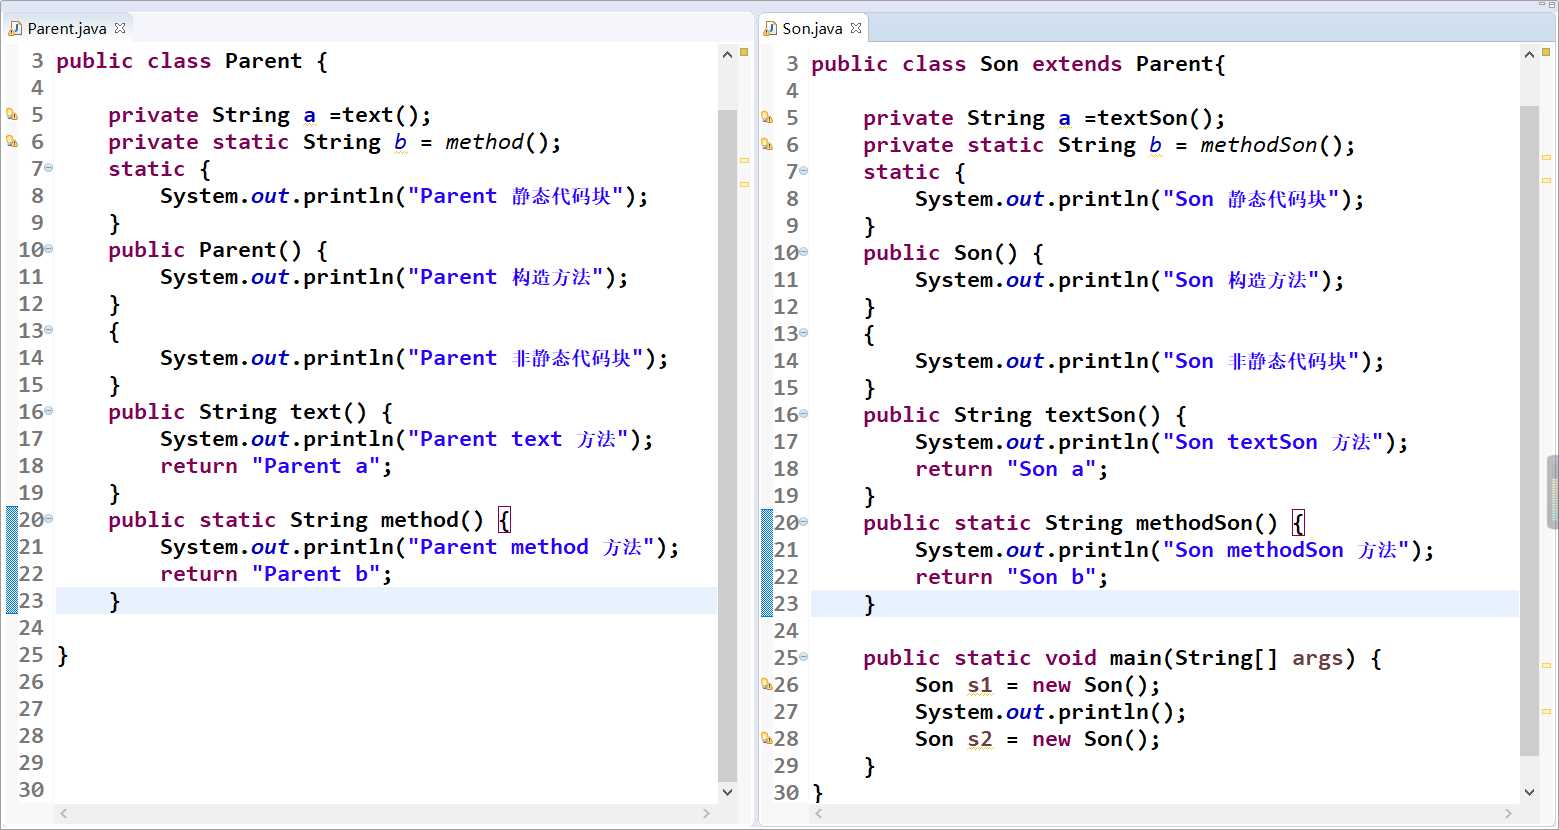Screen dimensions: 1559x830
Task: Click "Son textSon 方法" string literal
Action: coord(1273,442)
